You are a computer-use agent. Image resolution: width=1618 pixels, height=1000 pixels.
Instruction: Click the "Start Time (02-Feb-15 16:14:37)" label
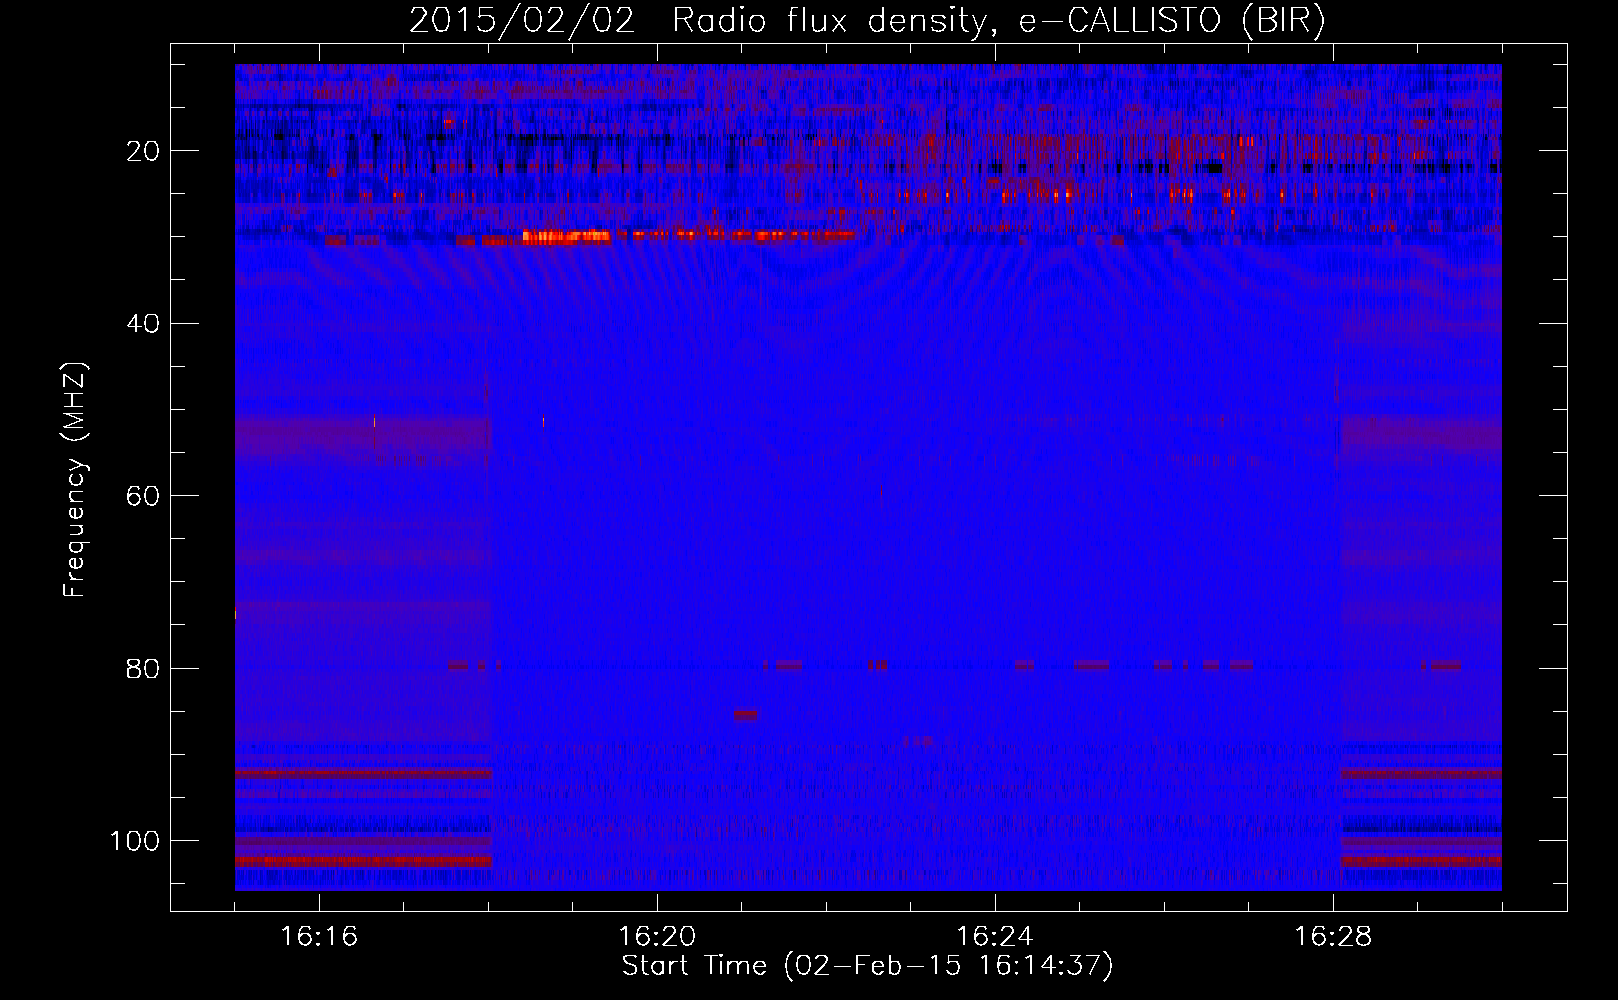(867, 966)
